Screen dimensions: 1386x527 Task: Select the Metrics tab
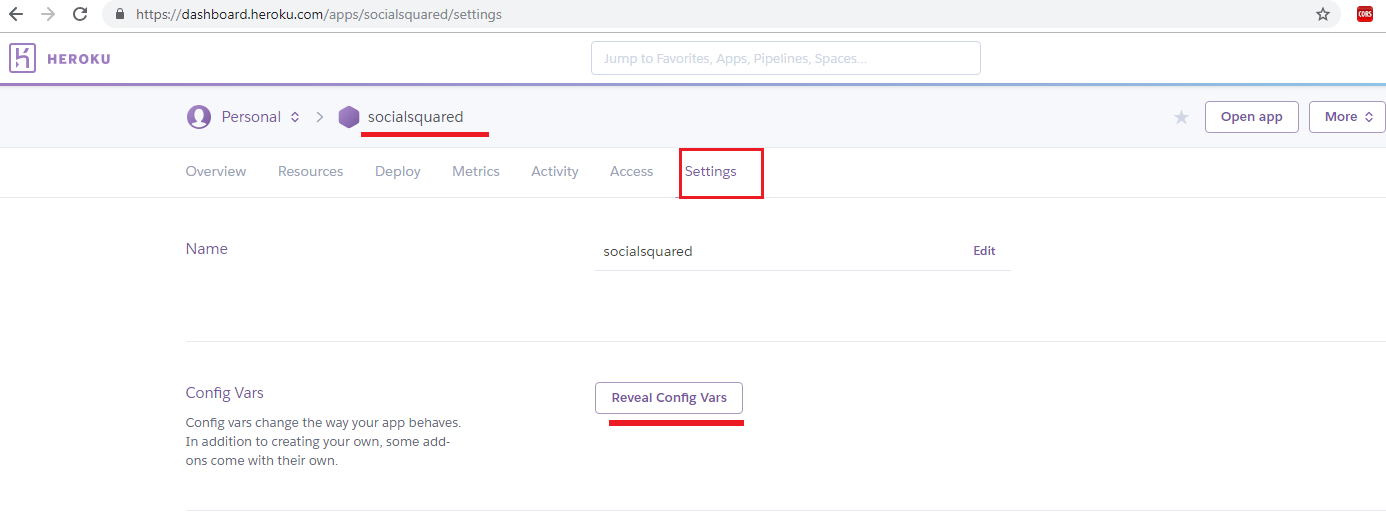coord(476,172)
